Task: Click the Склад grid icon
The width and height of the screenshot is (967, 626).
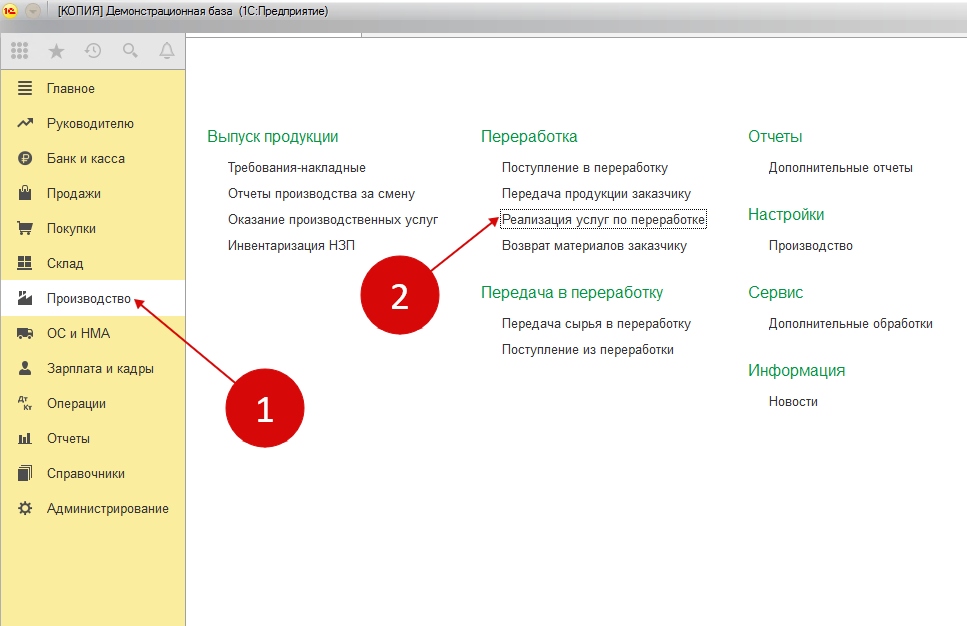Action: [x=25, y=263]
